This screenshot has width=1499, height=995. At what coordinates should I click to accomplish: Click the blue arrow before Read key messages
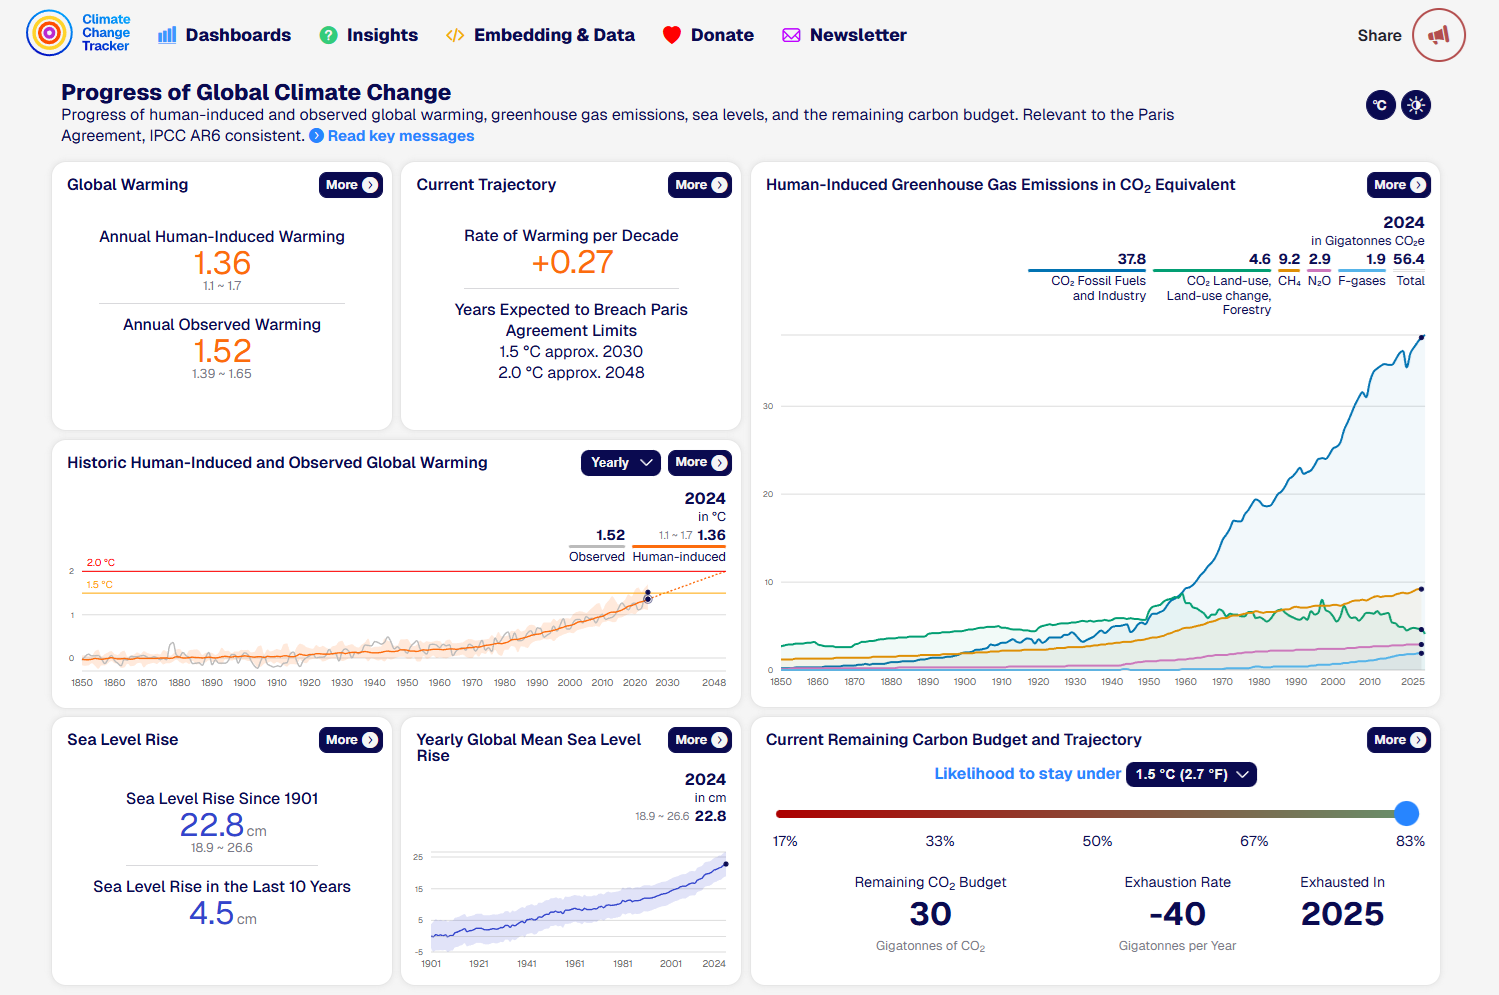click(316, 136)
